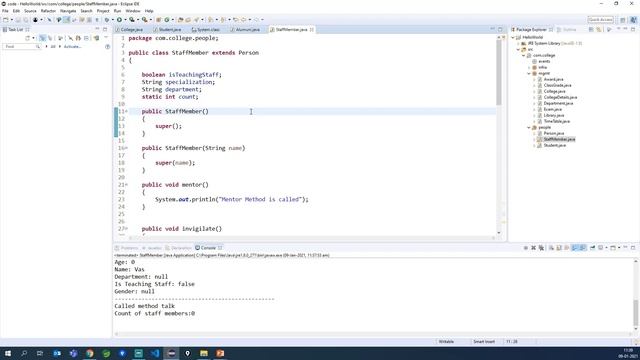Click the Remove Launch X icon in console
640x360 pixels.
coord(533,248)
